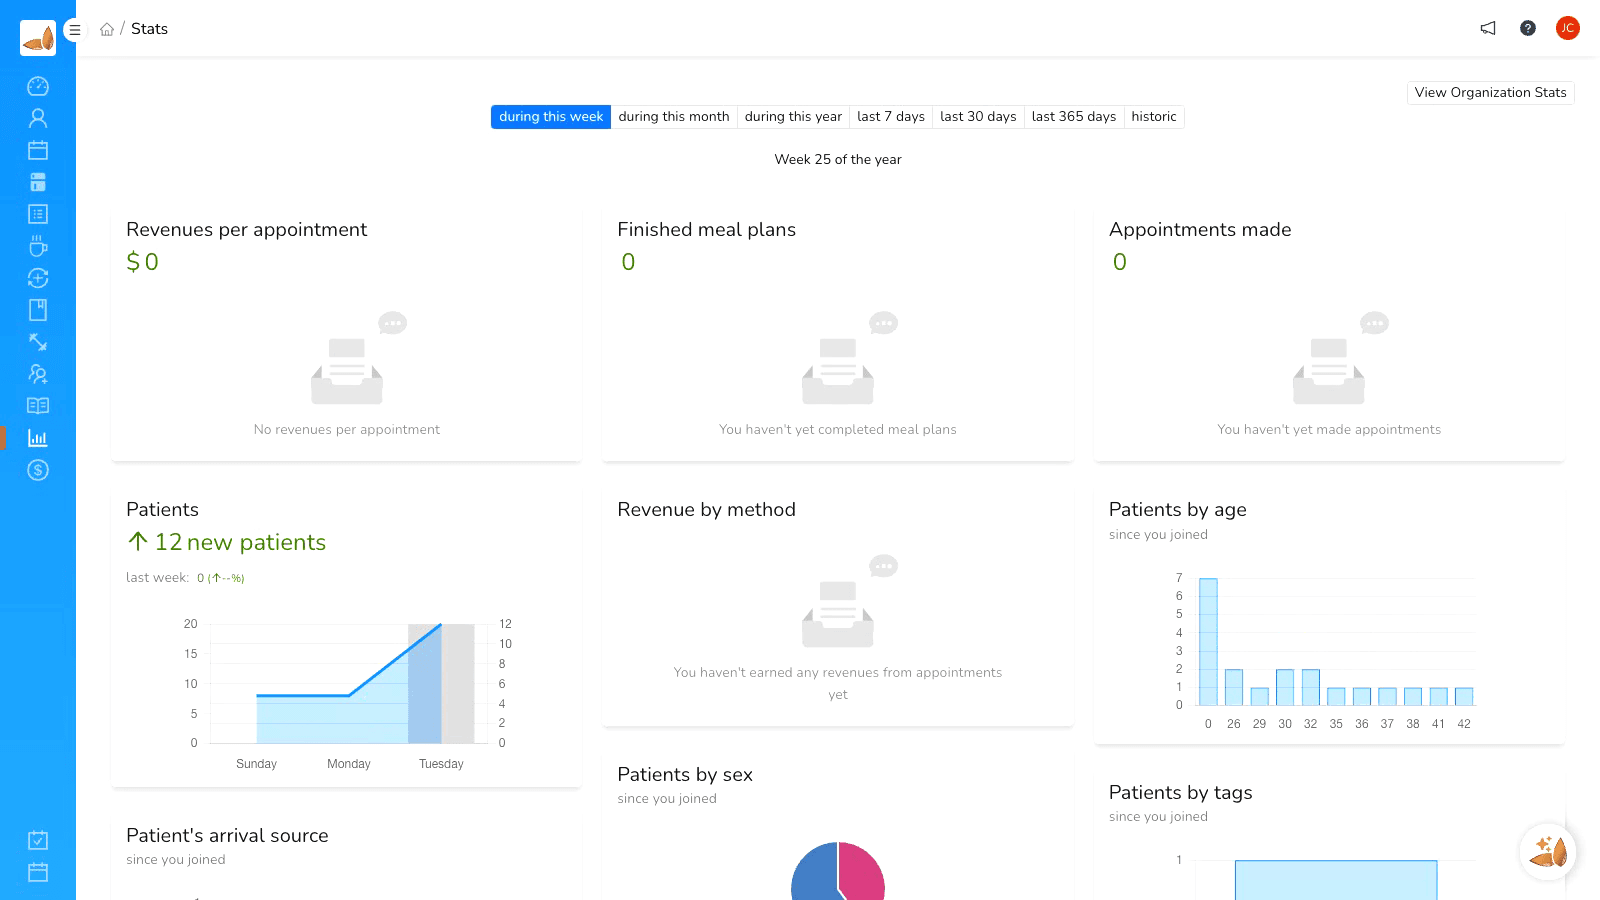Click the 'Patients by tags' heading
This screenshot has width=1600, height=900.
(x=1181, y=793)
